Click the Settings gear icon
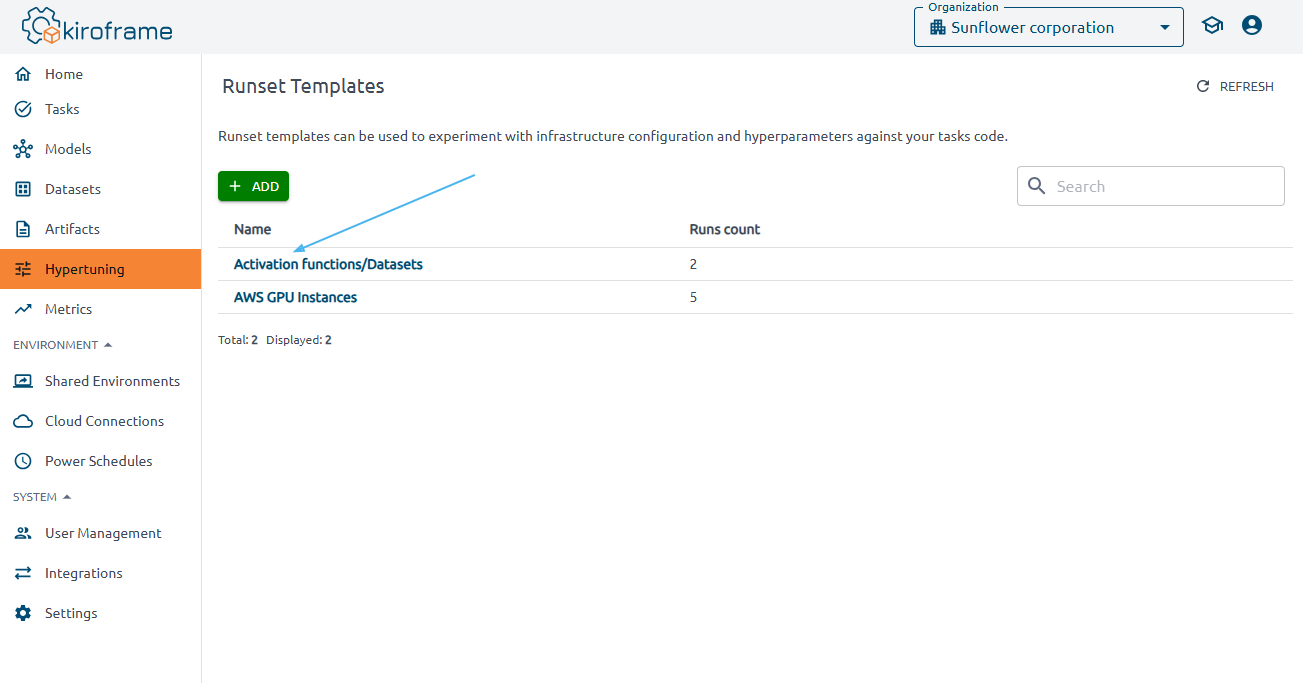Image resolution: width=1303 pixels, height=683 pixels. pyautogui.click(x=23, y=613)
